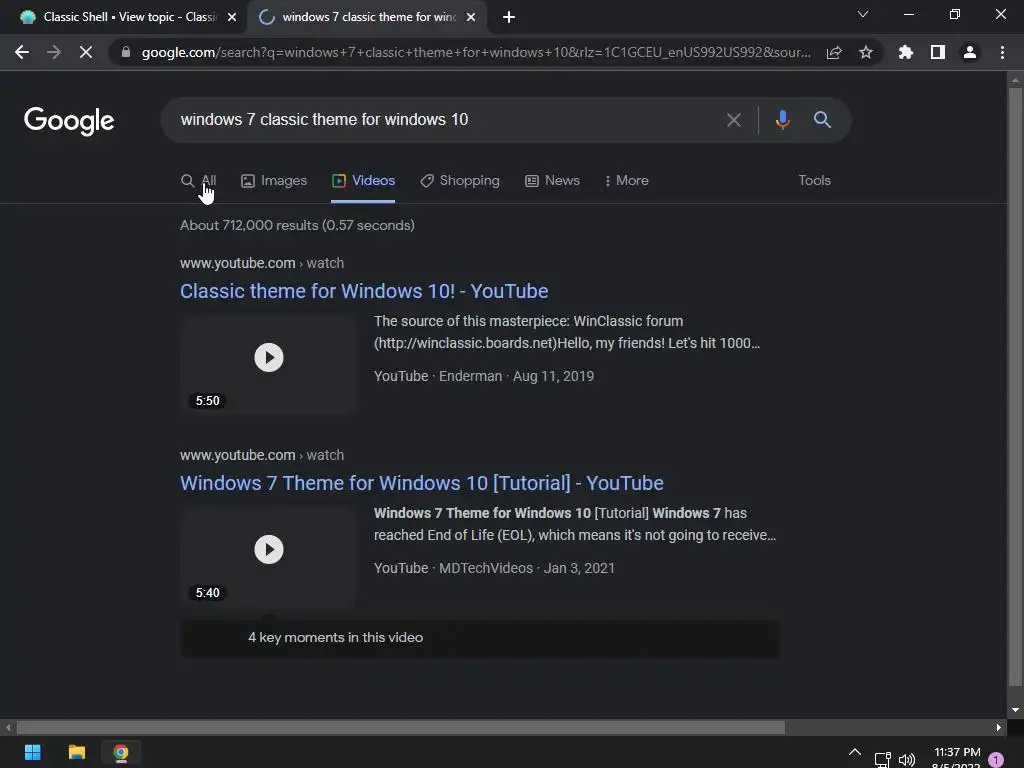Click 'YouTube · Enderman · Aug 11, 2019' text
The height and width of the screenshot is (768, 1024).
click(x=484, y=376)
